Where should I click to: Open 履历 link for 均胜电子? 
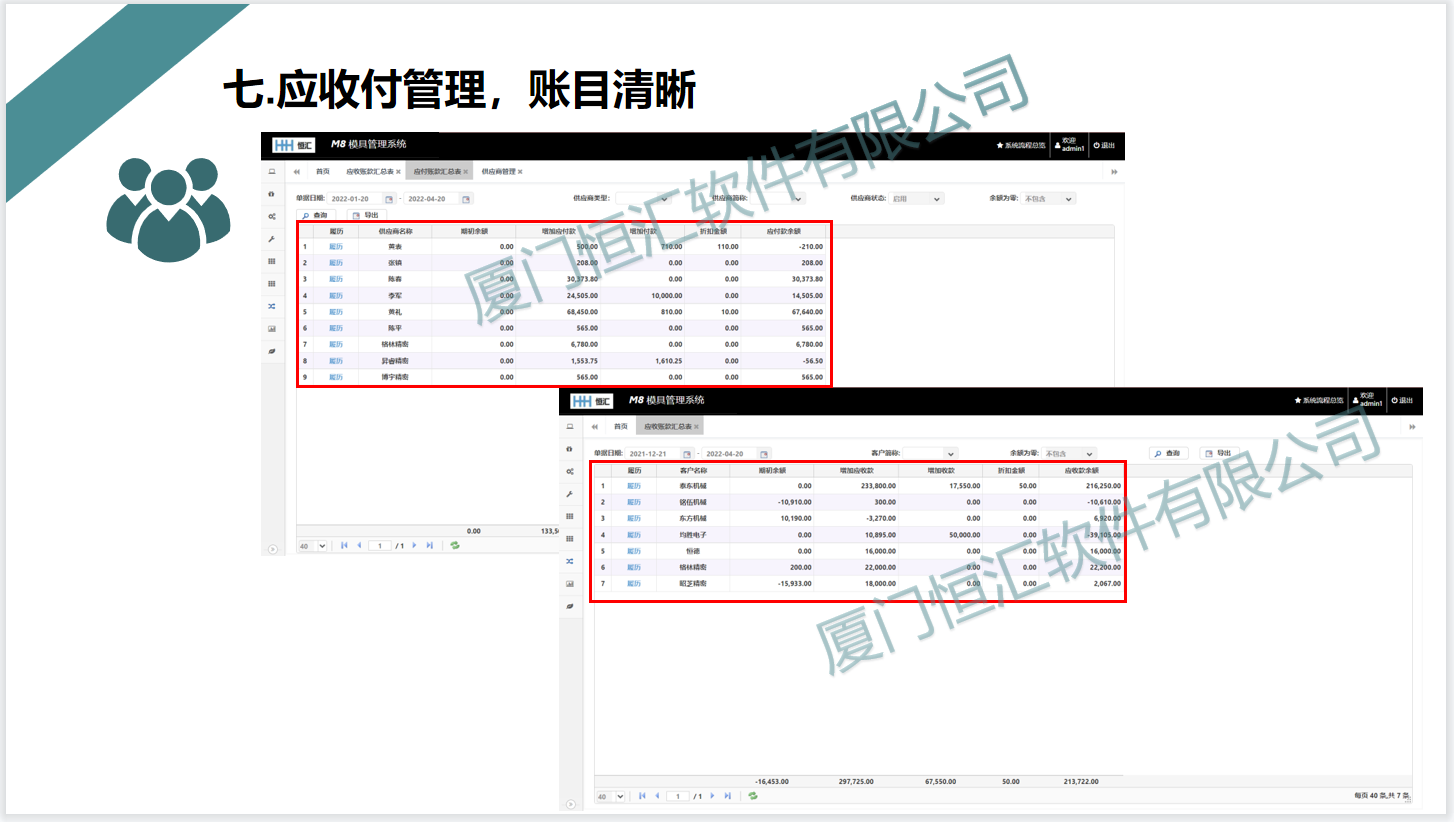pyautogui.click(x=634, y=535)
